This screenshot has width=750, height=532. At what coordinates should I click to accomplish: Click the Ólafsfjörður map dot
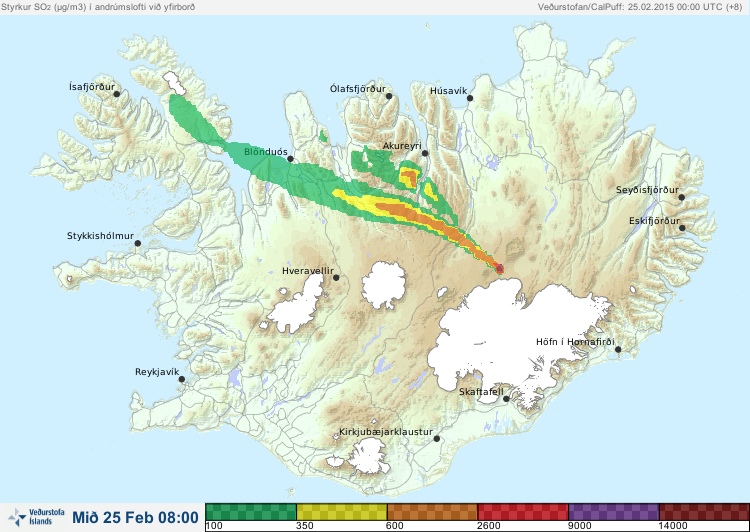(389, 96)
